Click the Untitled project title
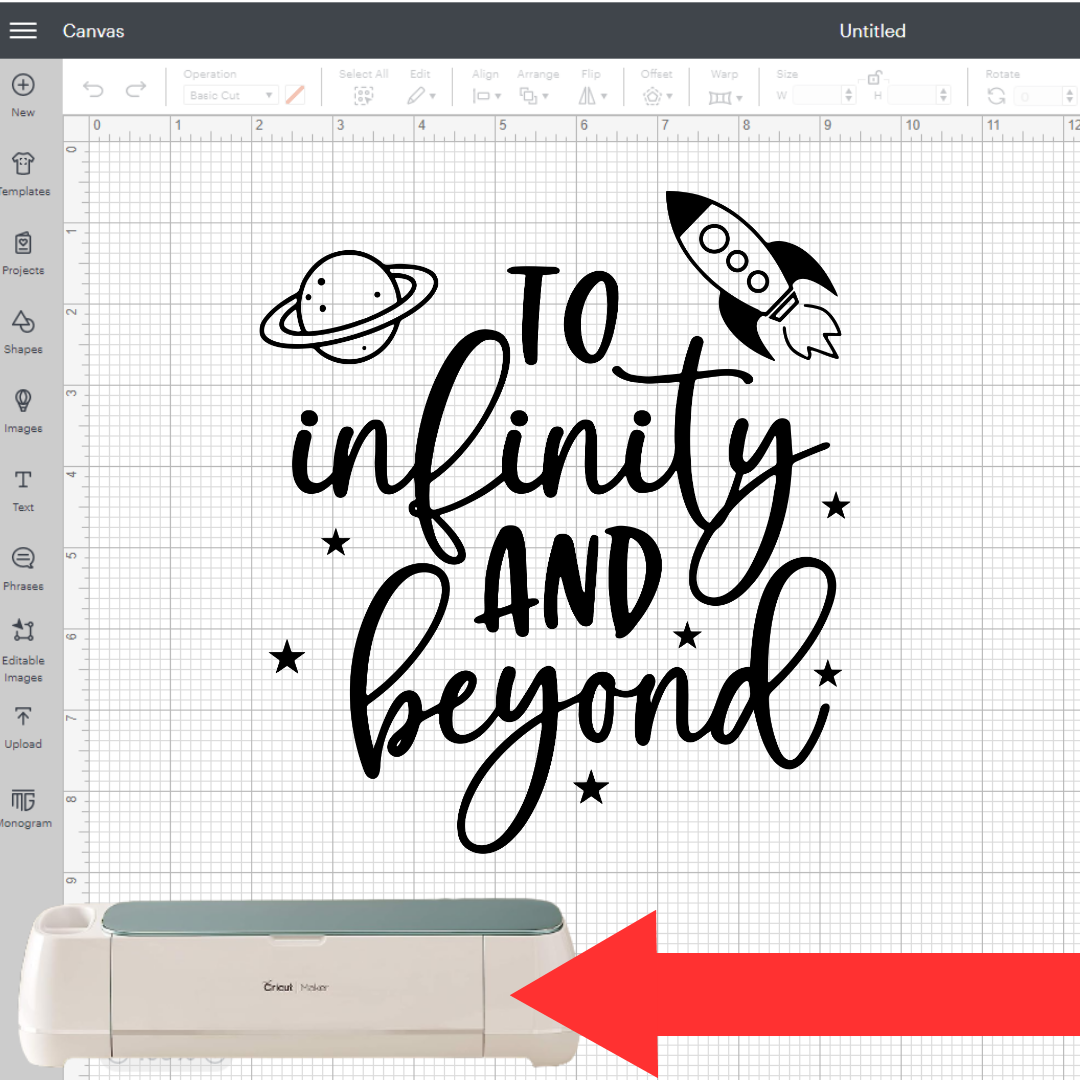 pyautogui.click(x=872, y=30)
